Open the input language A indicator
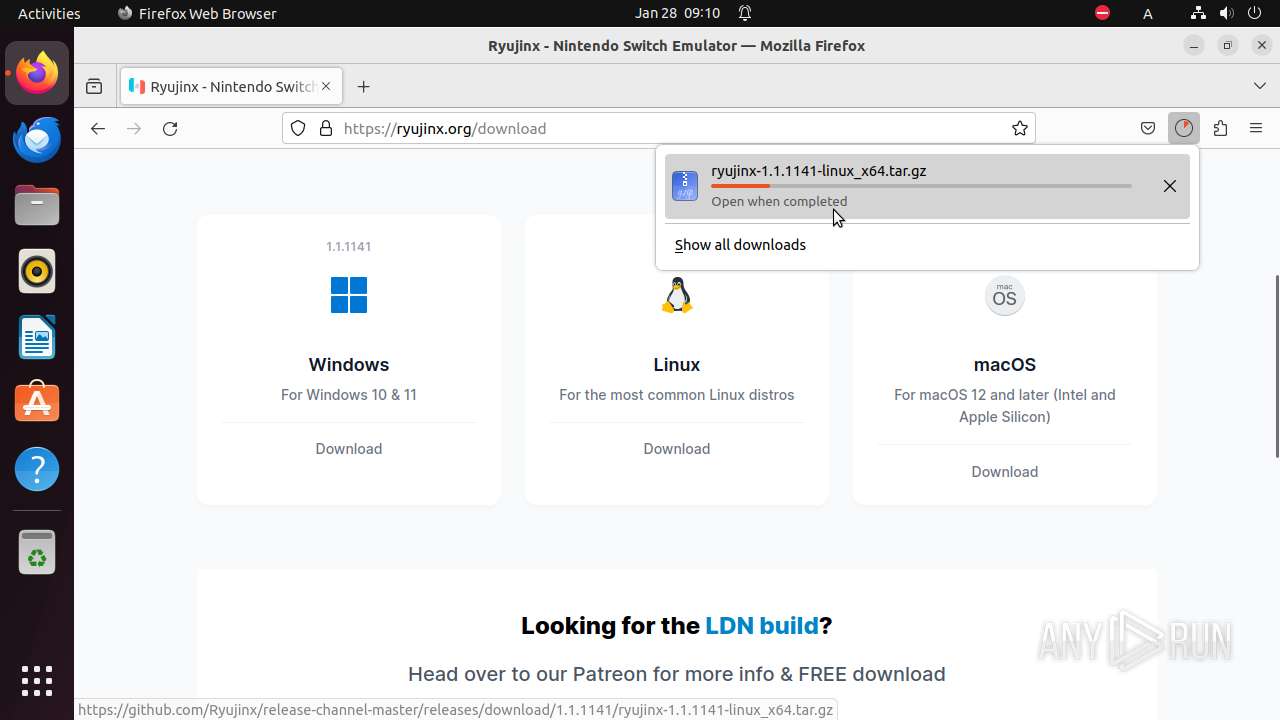The image size is (1280, 720). point(1148,13)
